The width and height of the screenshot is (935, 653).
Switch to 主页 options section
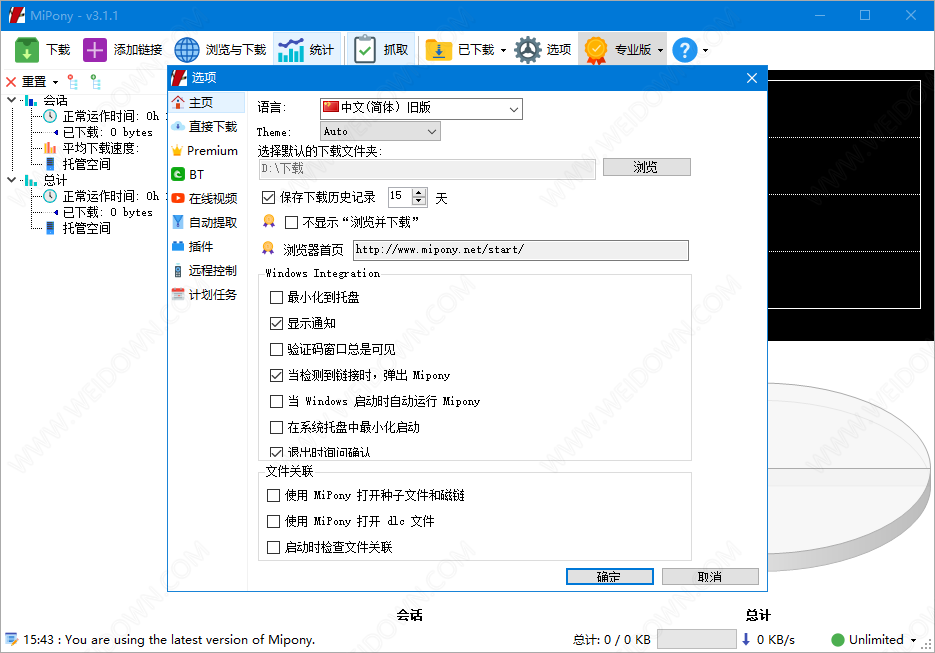[206, 103]
